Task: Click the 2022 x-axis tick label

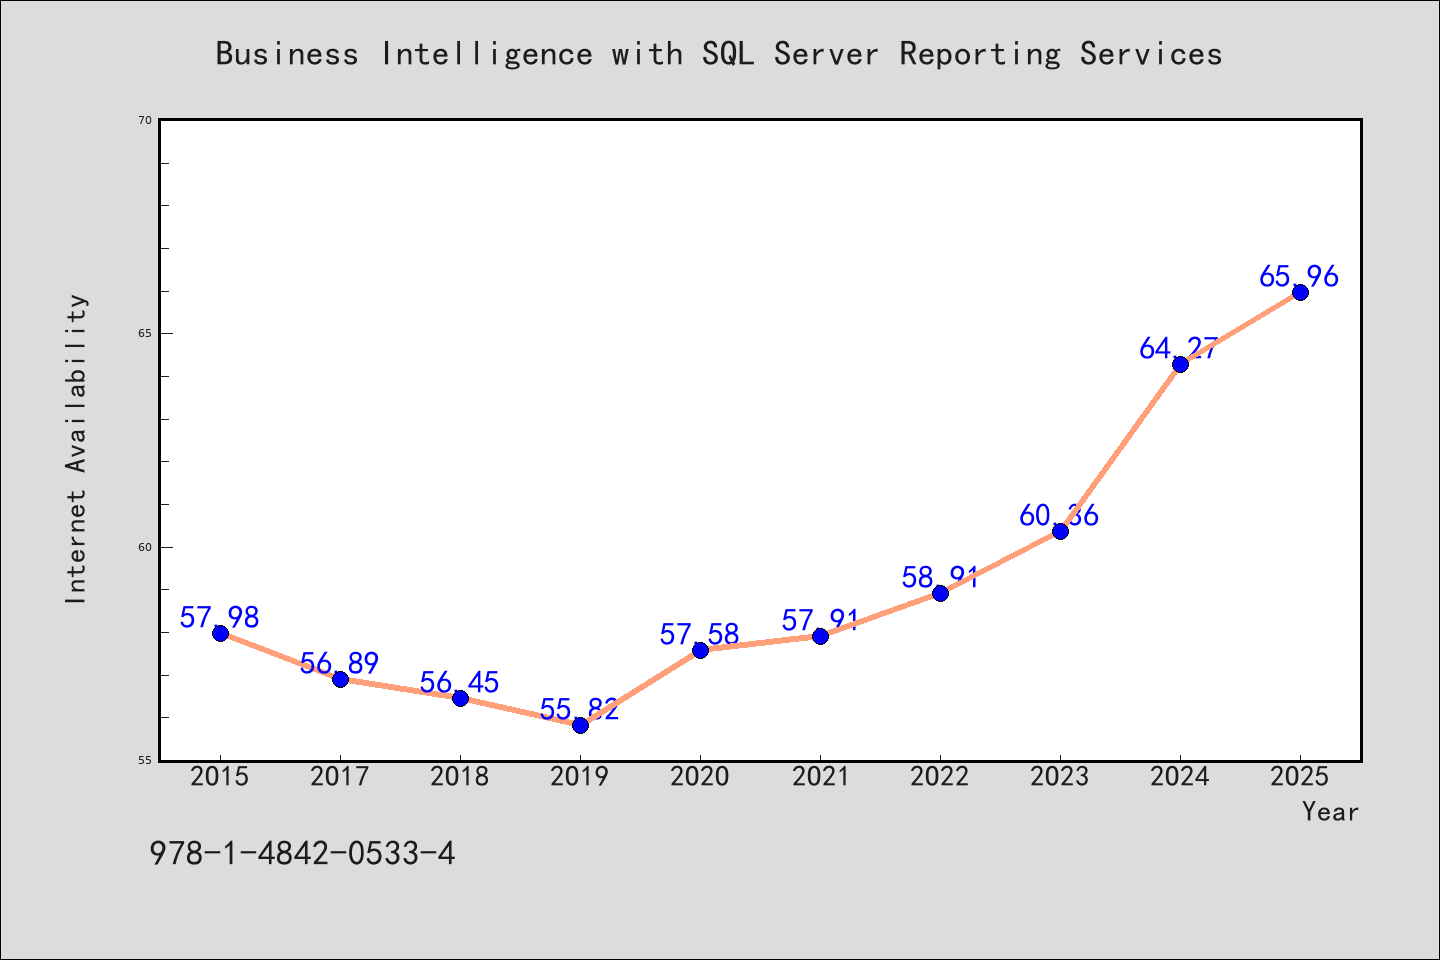Action: (940, 777)
